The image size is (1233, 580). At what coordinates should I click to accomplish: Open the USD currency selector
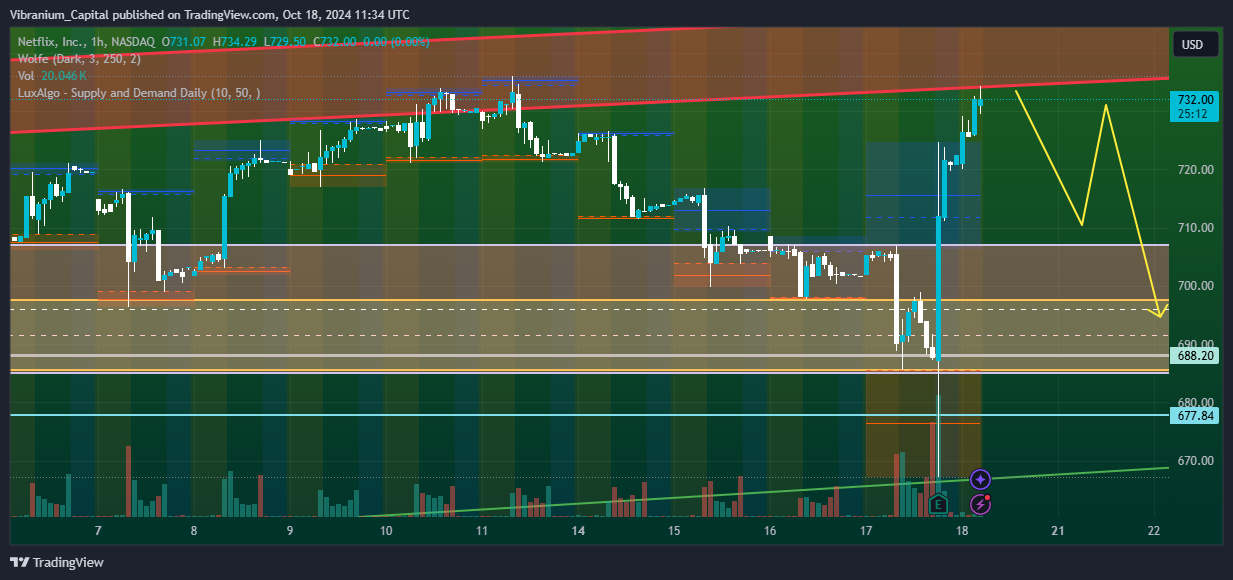pyautogui.click(x=1193, y=44)
